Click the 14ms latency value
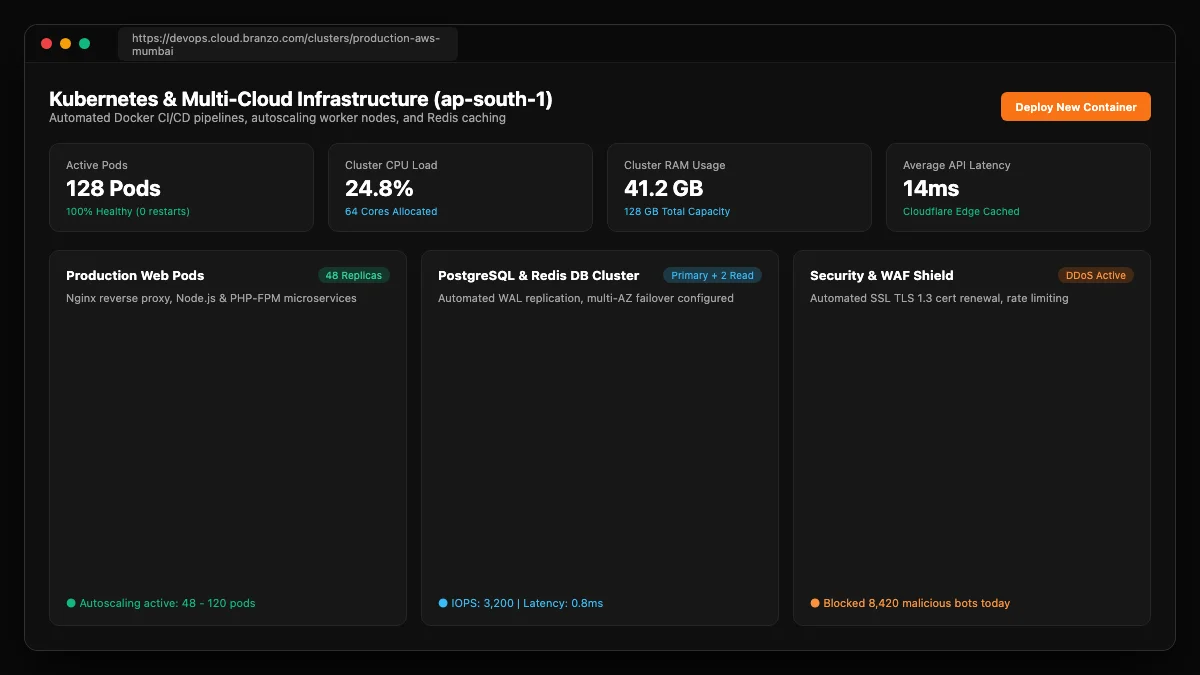Screen dimensions: 1200x675 931,188
